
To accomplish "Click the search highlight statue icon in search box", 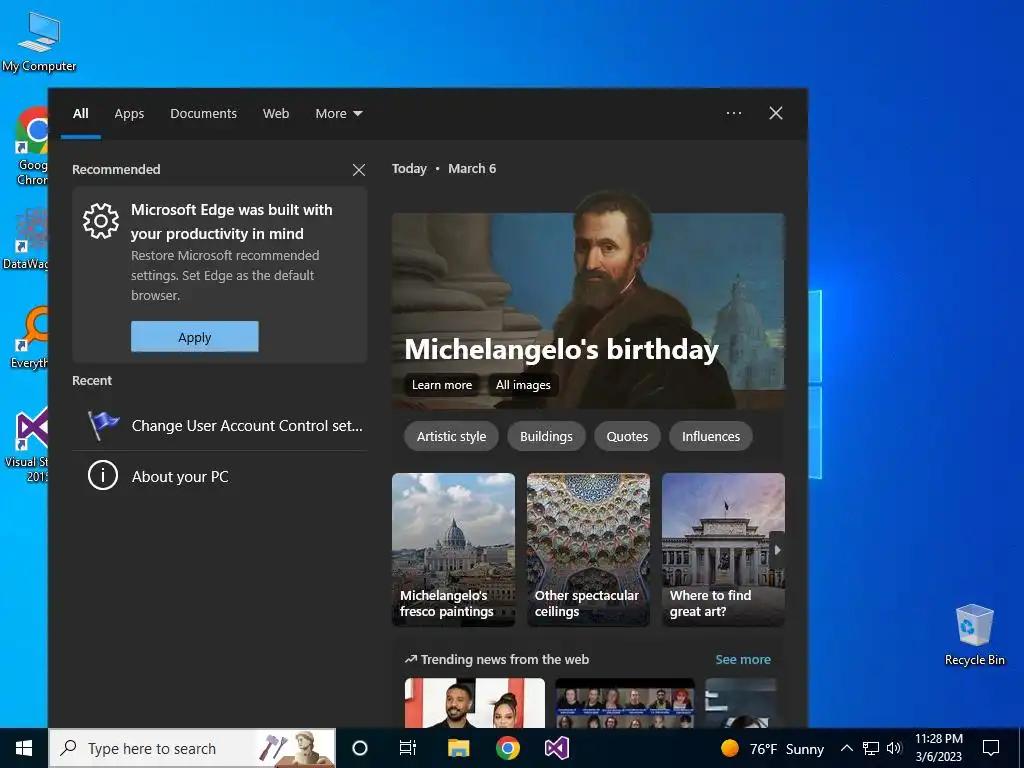I will (294, 748).
